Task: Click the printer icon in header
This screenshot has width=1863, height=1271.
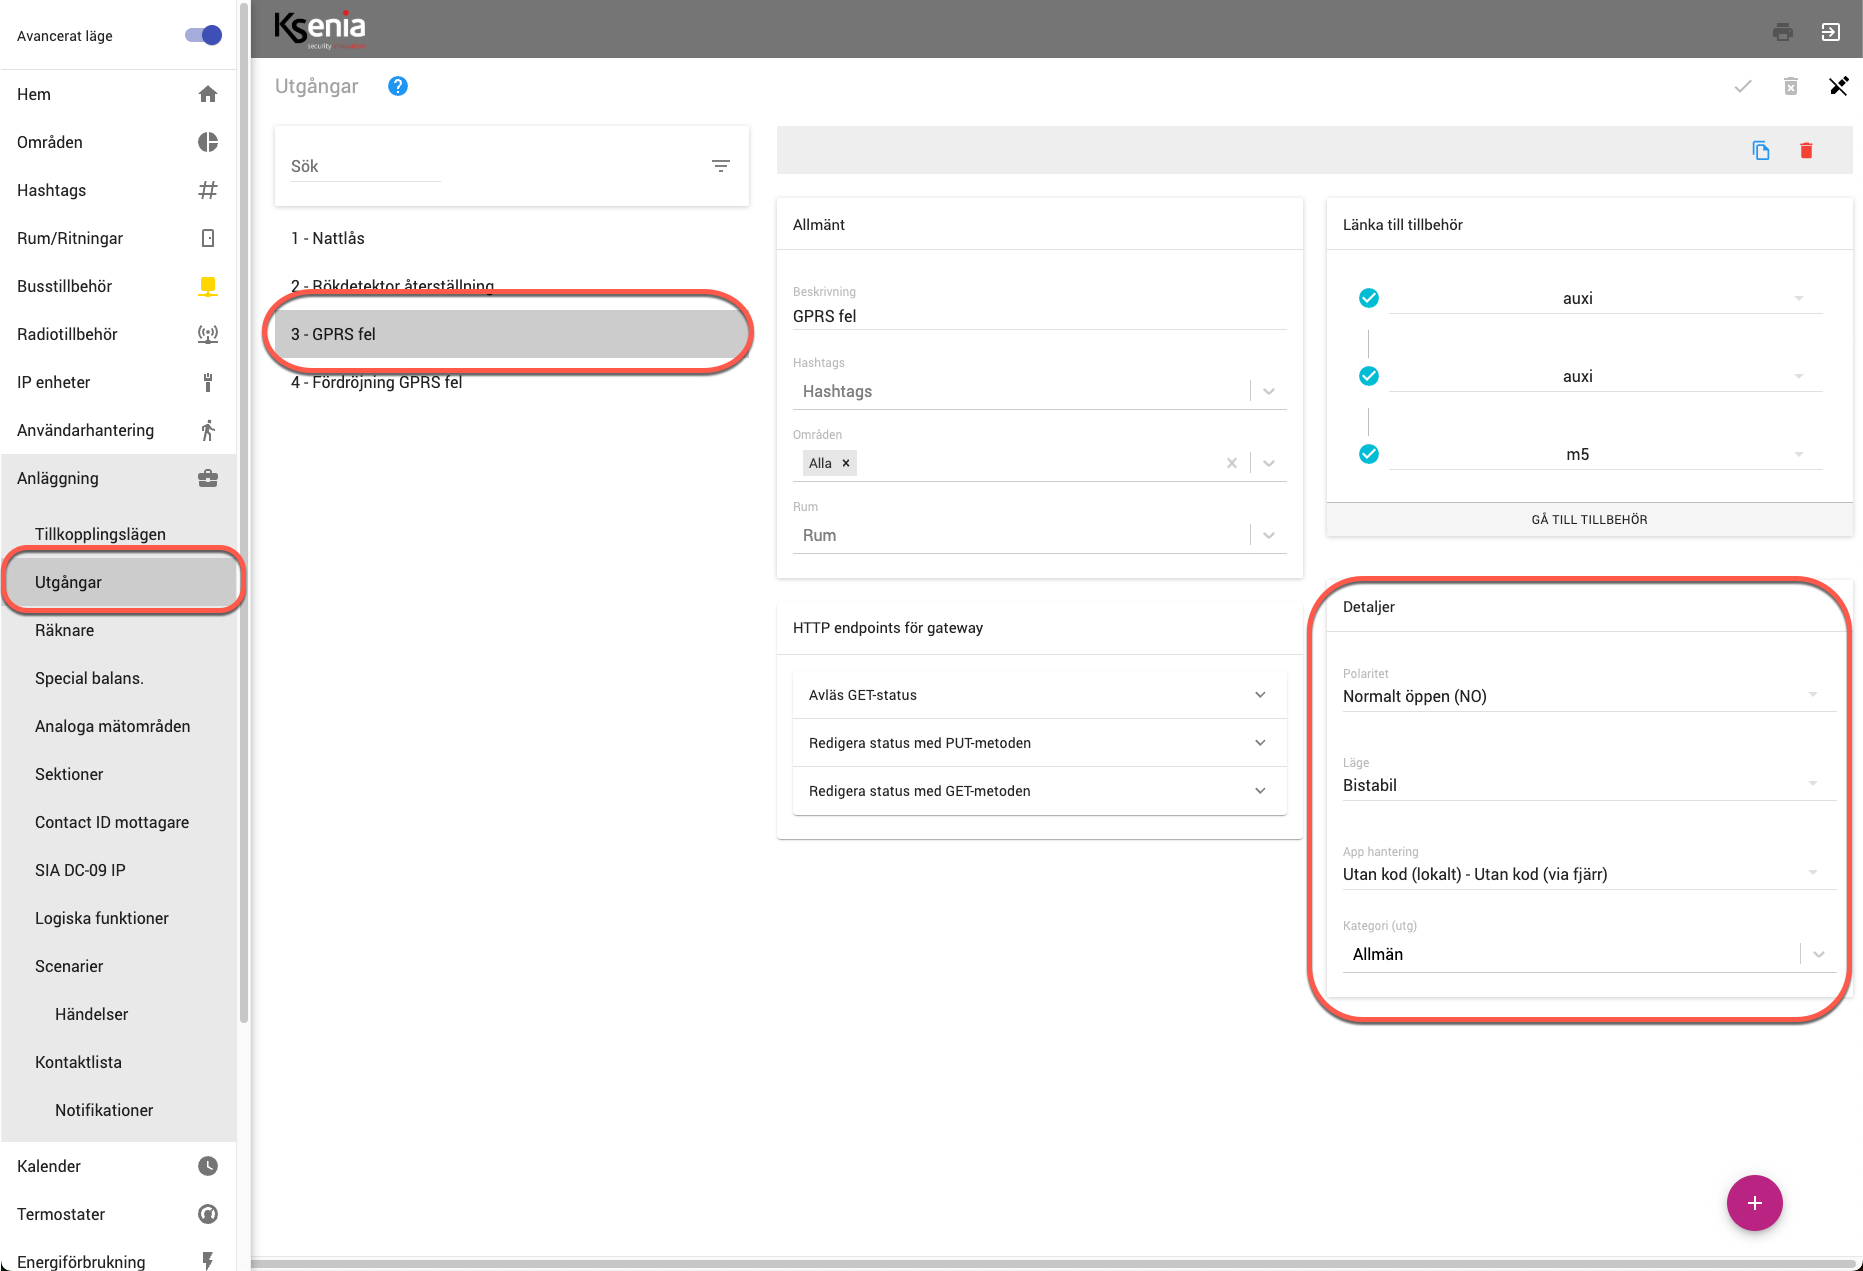Action: [x=1782, y=32]
